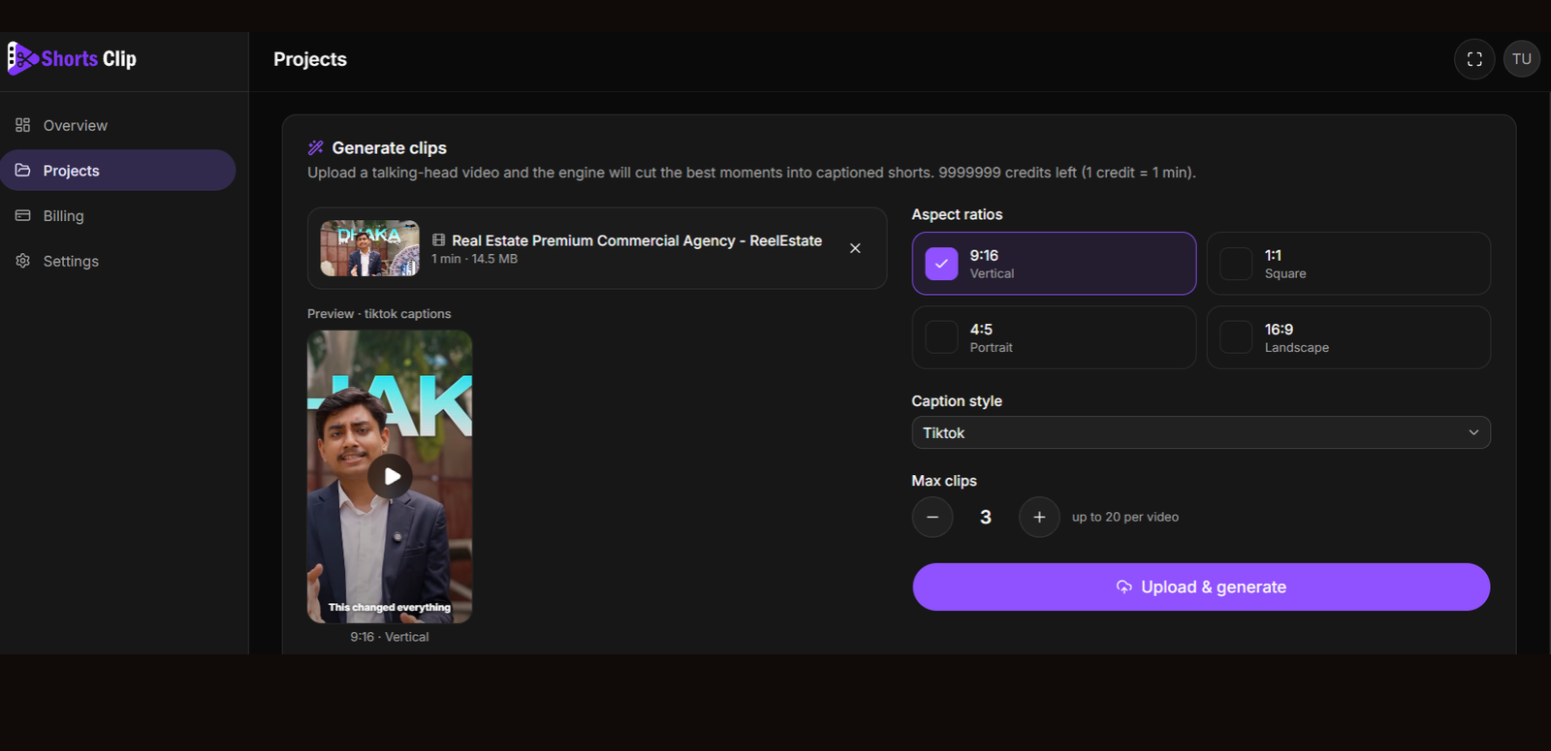
Task: Open the Overview menu item
Action: 118,125
